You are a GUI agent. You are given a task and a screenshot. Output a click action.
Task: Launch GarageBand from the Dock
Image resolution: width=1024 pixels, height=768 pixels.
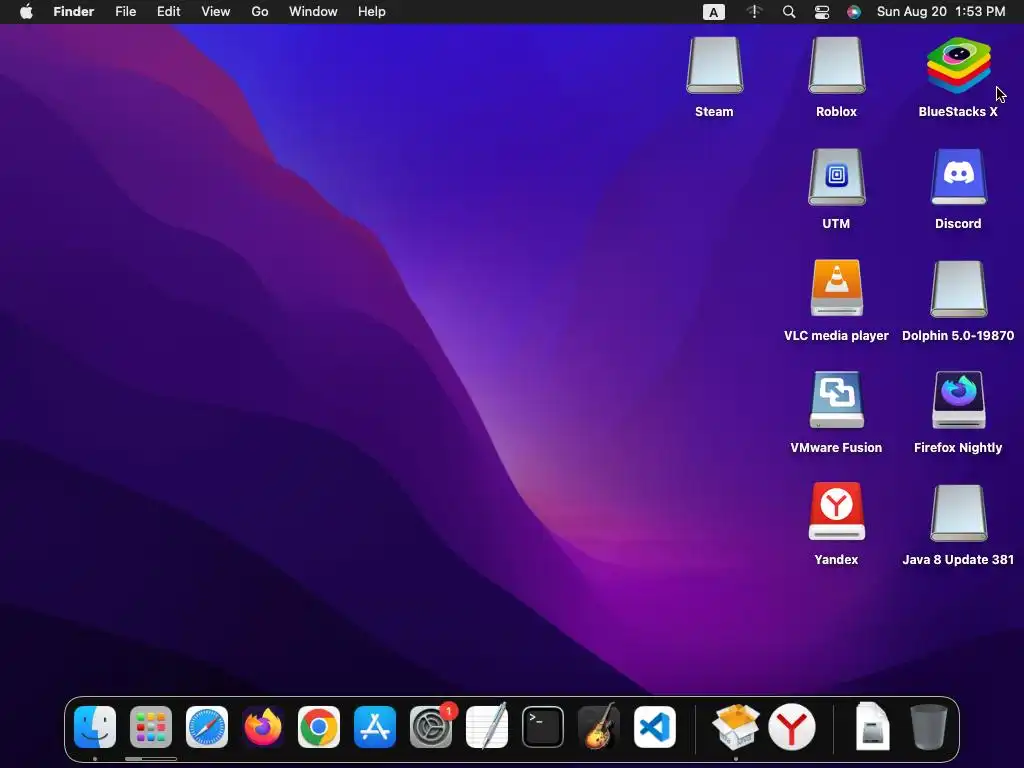[x=599, y=727]
